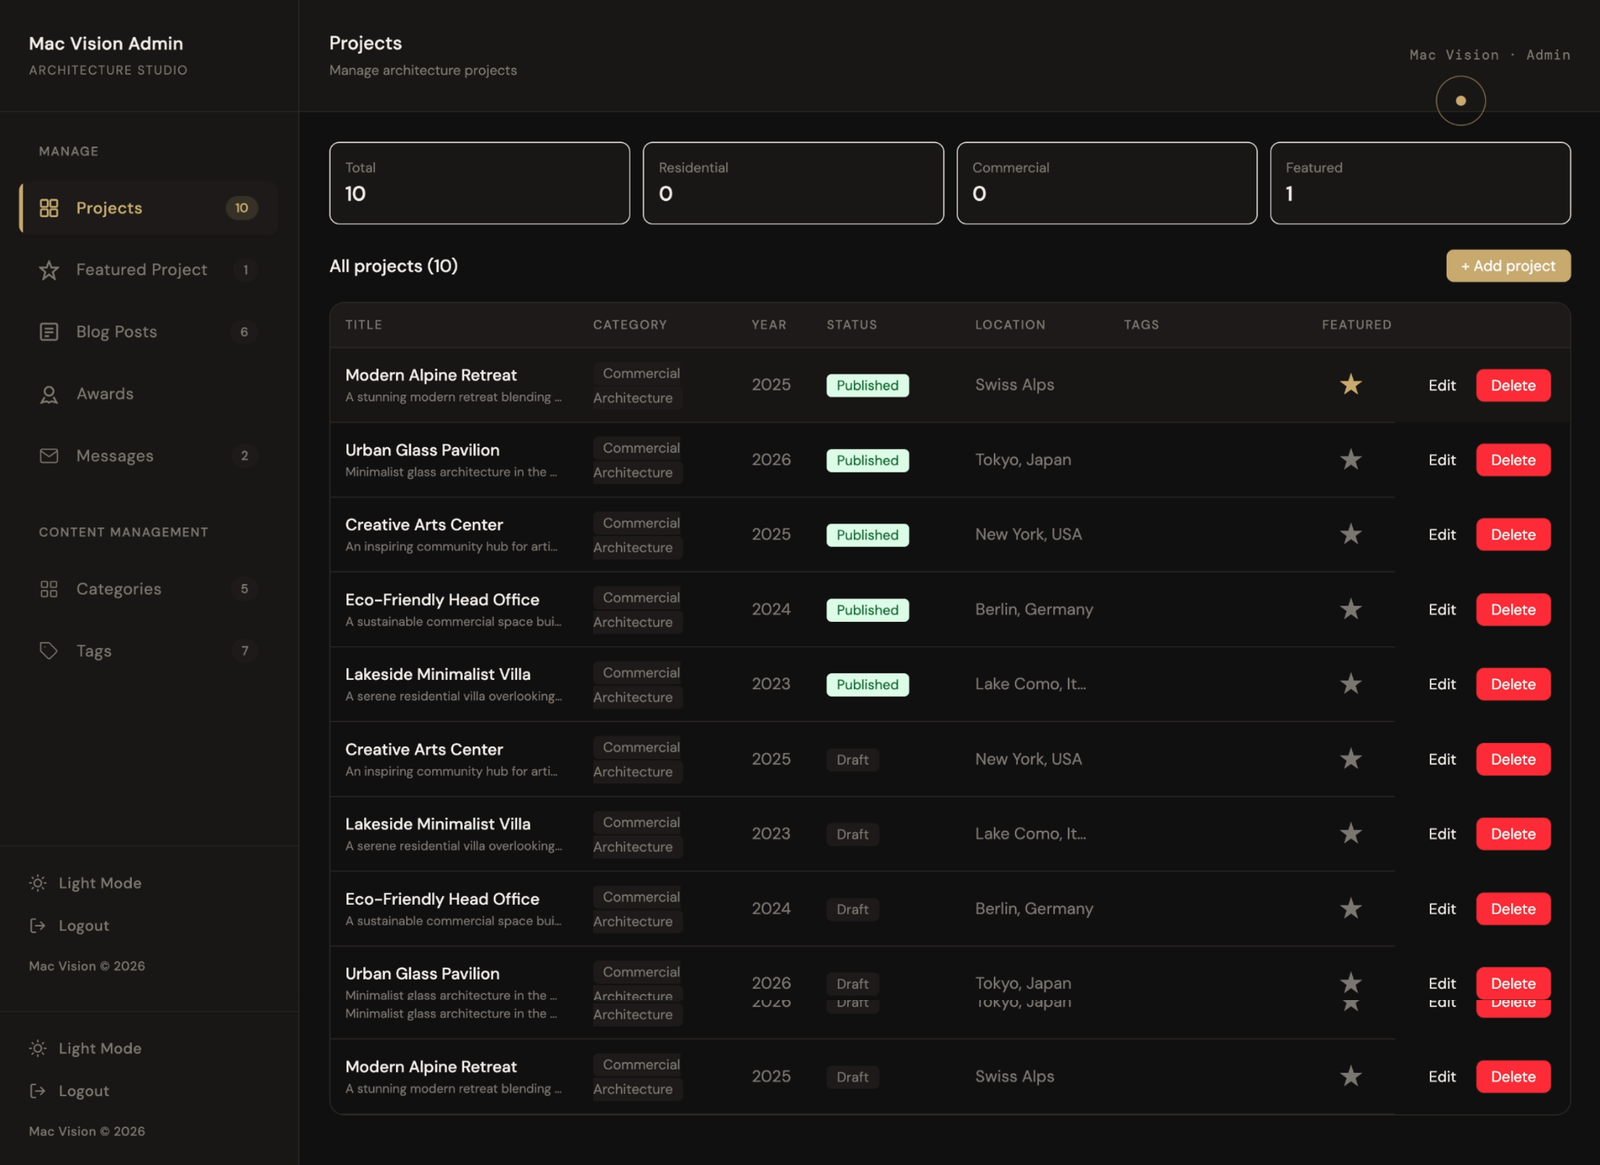Click the "All projects (10)" heading
The image size is (1600, 1165).
(394, 266)
